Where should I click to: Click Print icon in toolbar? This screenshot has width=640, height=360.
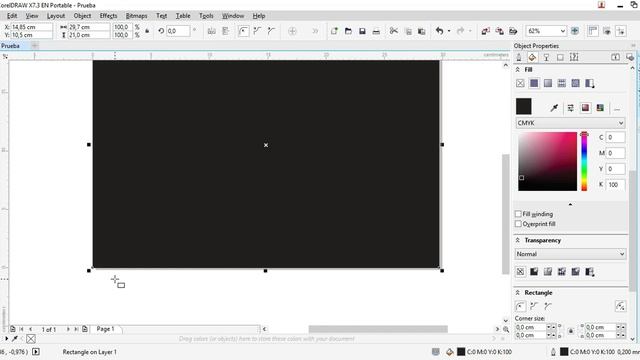[x=376, y=31]
